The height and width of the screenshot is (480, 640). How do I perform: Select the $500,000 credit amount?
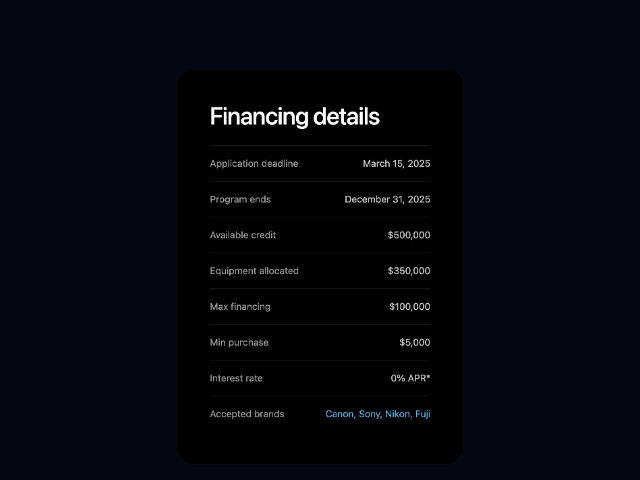click(x=409, y=236)
